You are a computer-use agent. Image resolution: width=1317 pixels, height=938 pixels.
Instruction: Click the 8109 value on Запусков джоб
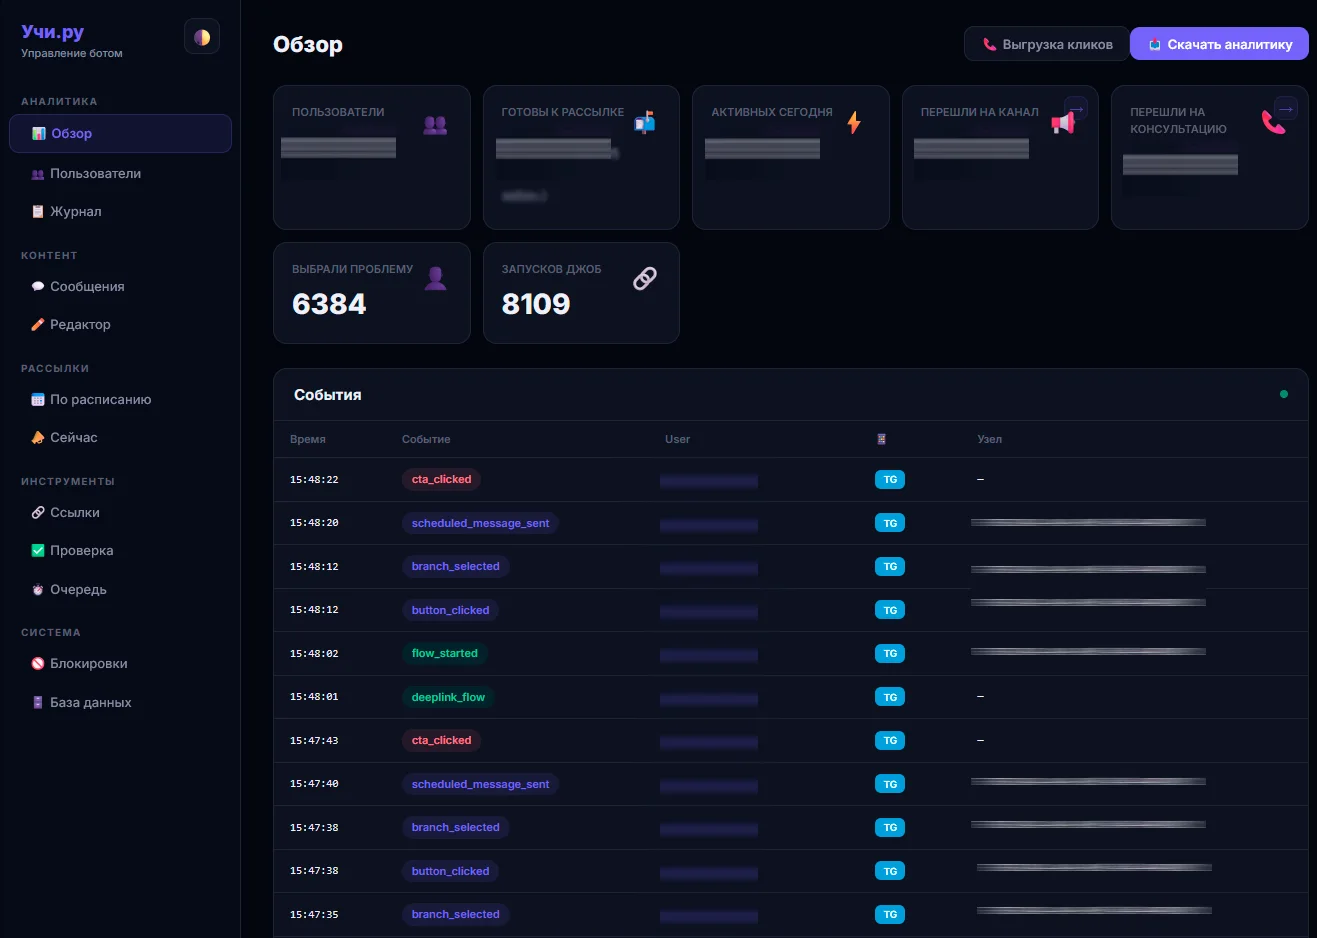[x=536, y=304]
